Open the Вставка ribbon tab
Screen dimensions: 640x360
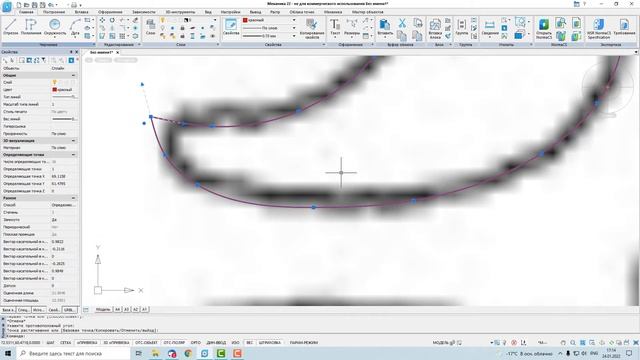click(x=81, y=12)
